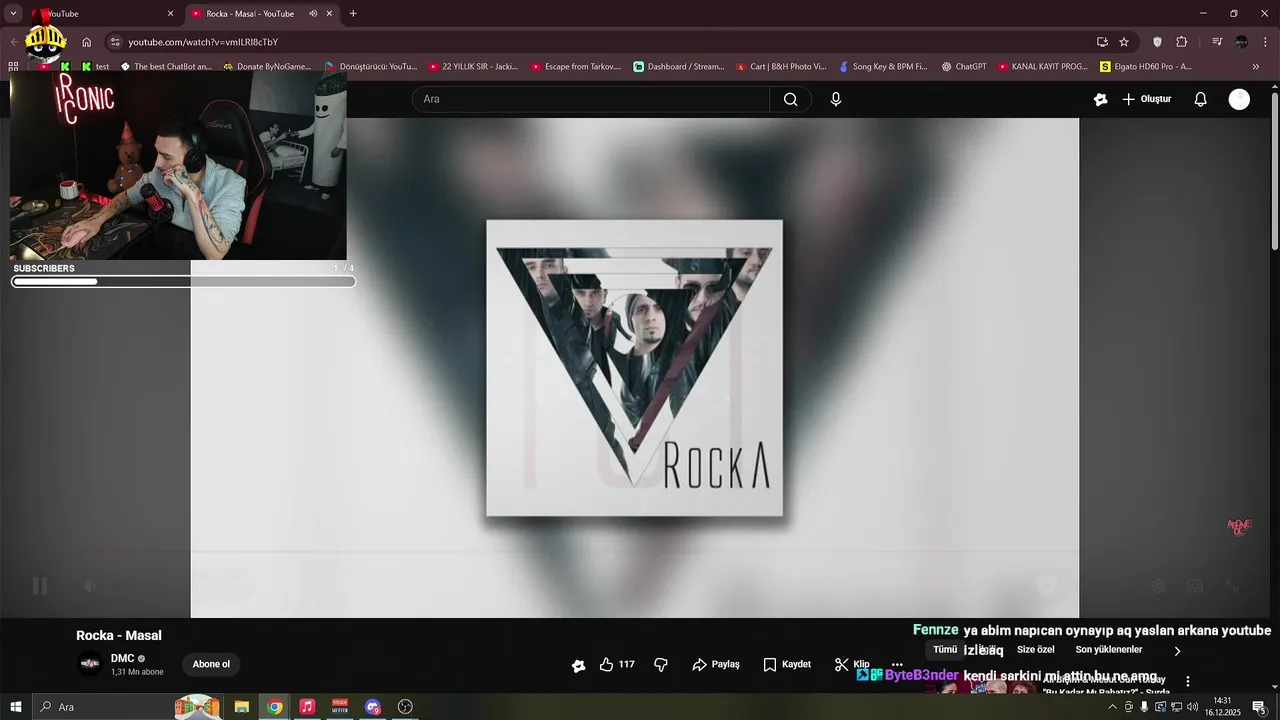Open the Song Key & BPM Fi... bookmark
This screenshot has height=720, width=1280.
coord(884,67)
